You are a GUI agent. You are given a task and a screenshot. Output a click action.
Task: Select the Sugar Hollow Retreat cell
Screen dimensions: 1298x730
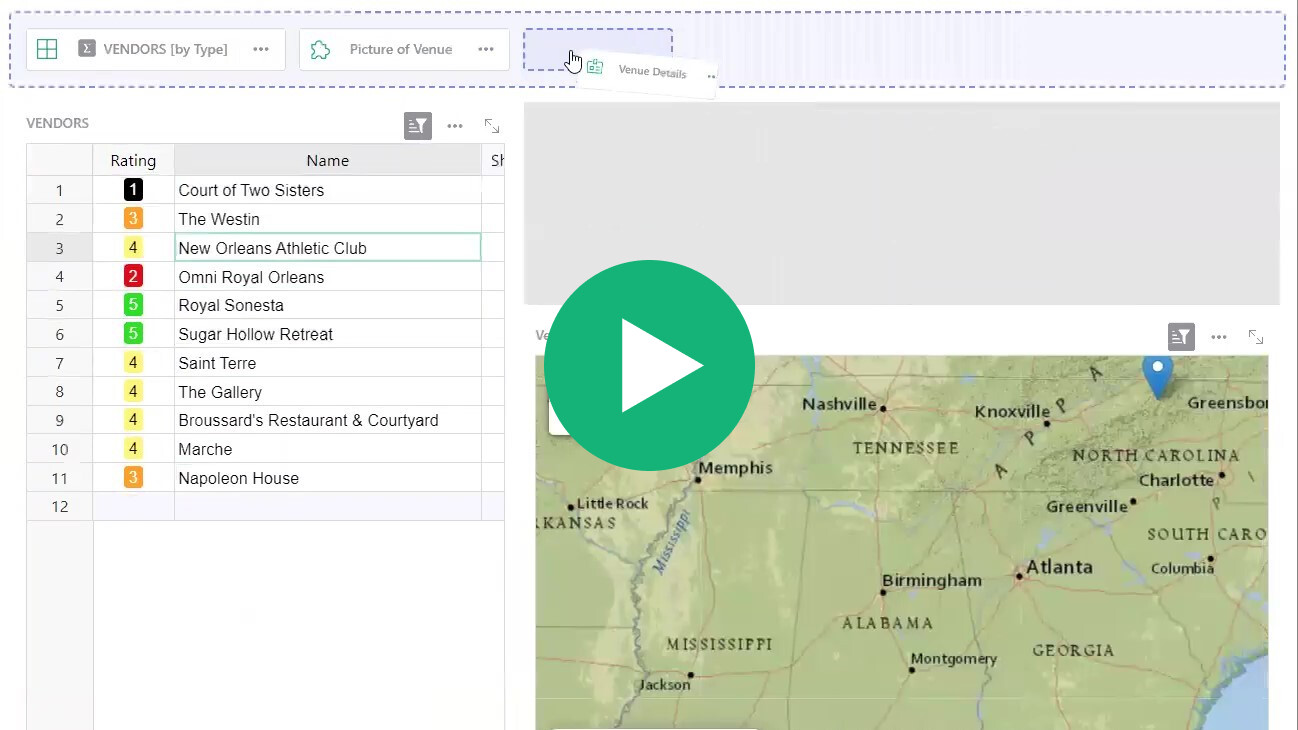point(328,334)
